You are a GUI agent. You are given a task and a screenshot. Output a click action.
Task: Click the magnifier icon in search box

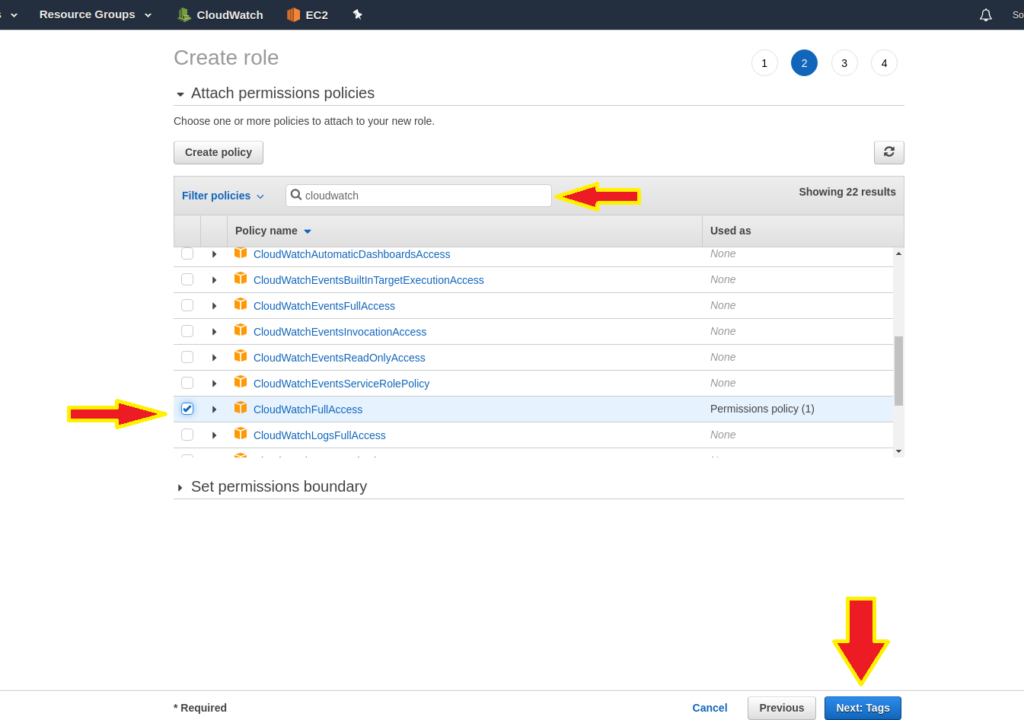(x=296, y=196)
